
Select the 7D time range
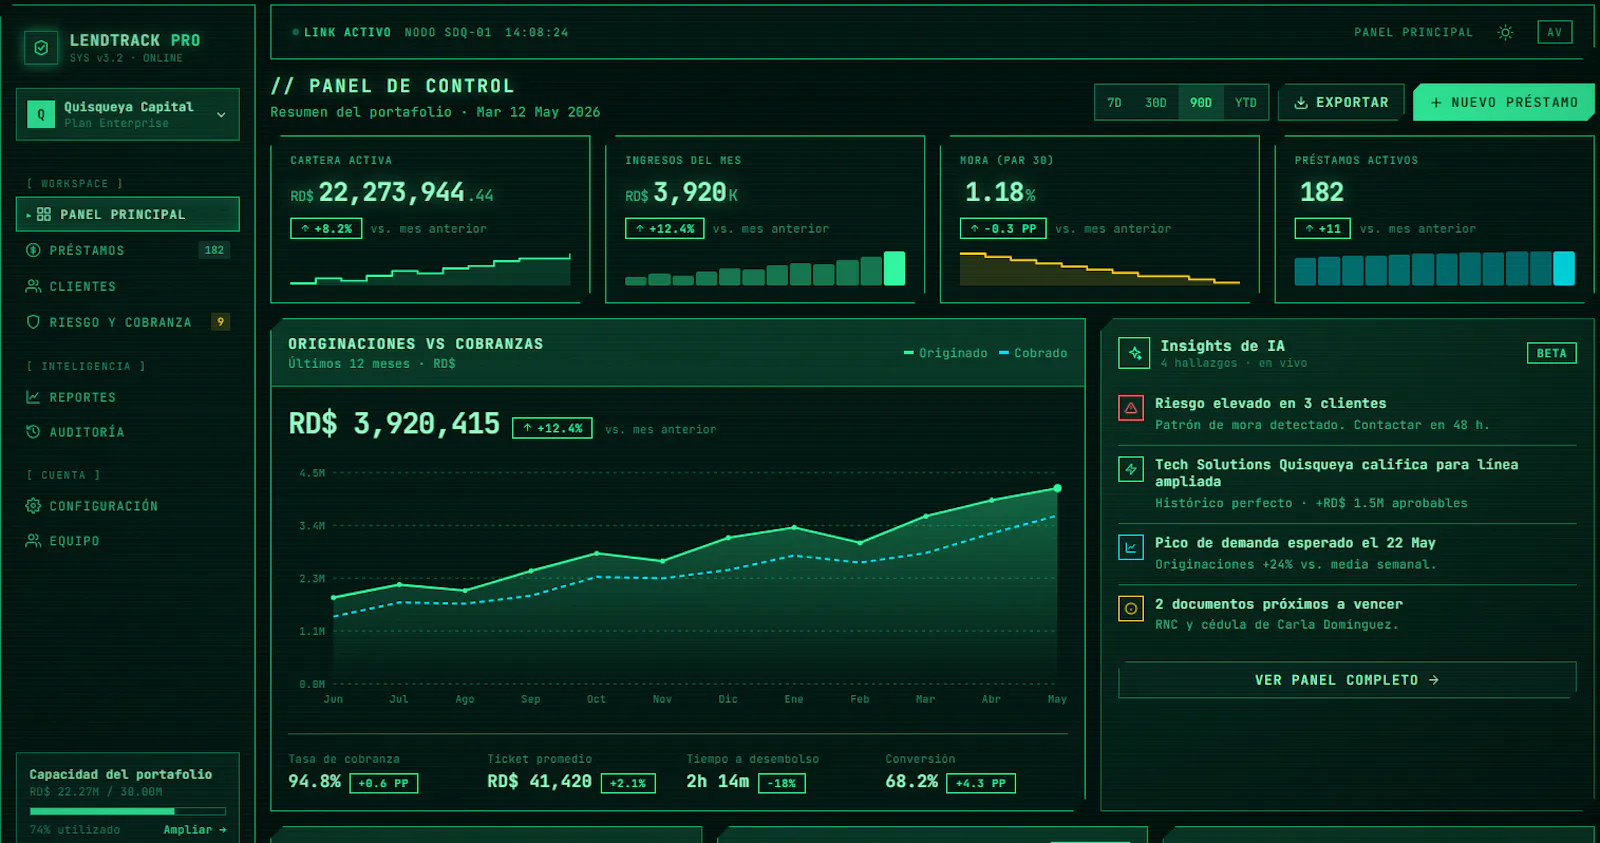pos(1114,103)
